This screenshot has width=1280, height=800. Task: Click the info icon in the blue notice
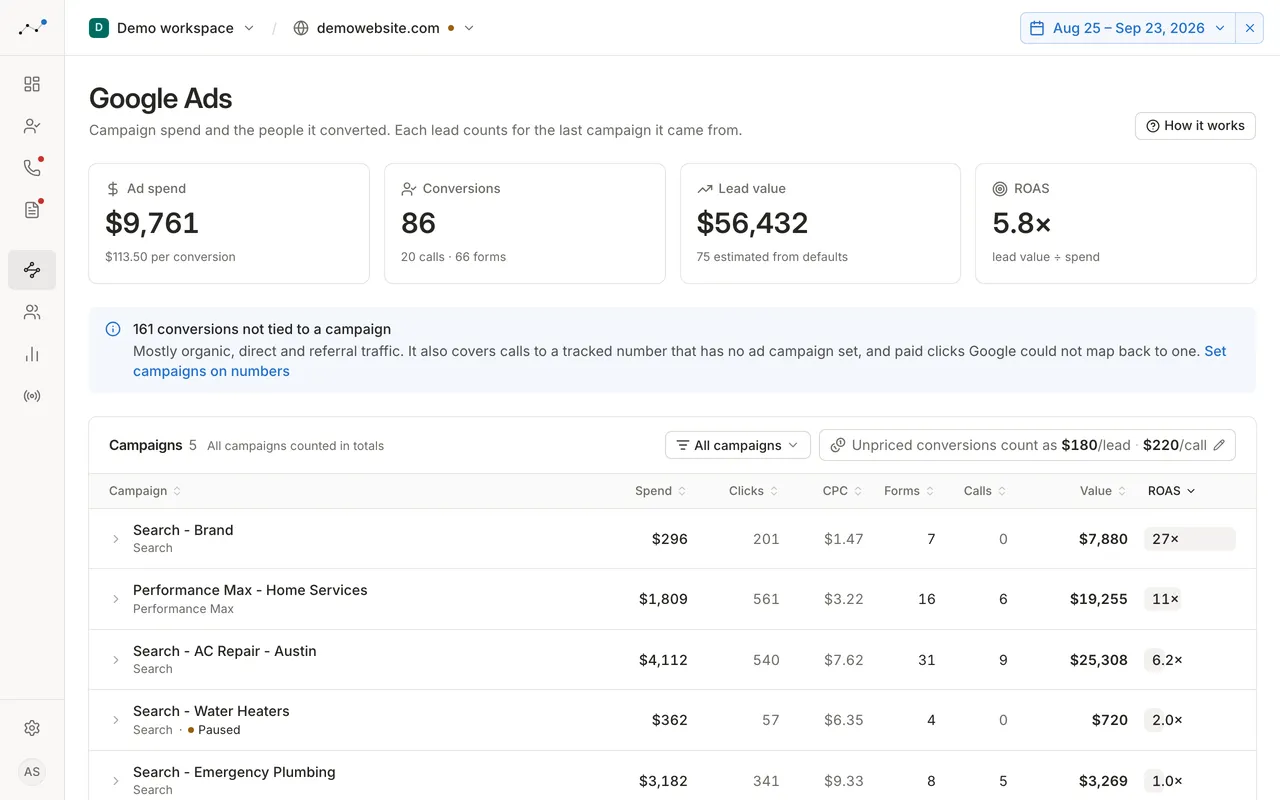click(x=113, y=329)
